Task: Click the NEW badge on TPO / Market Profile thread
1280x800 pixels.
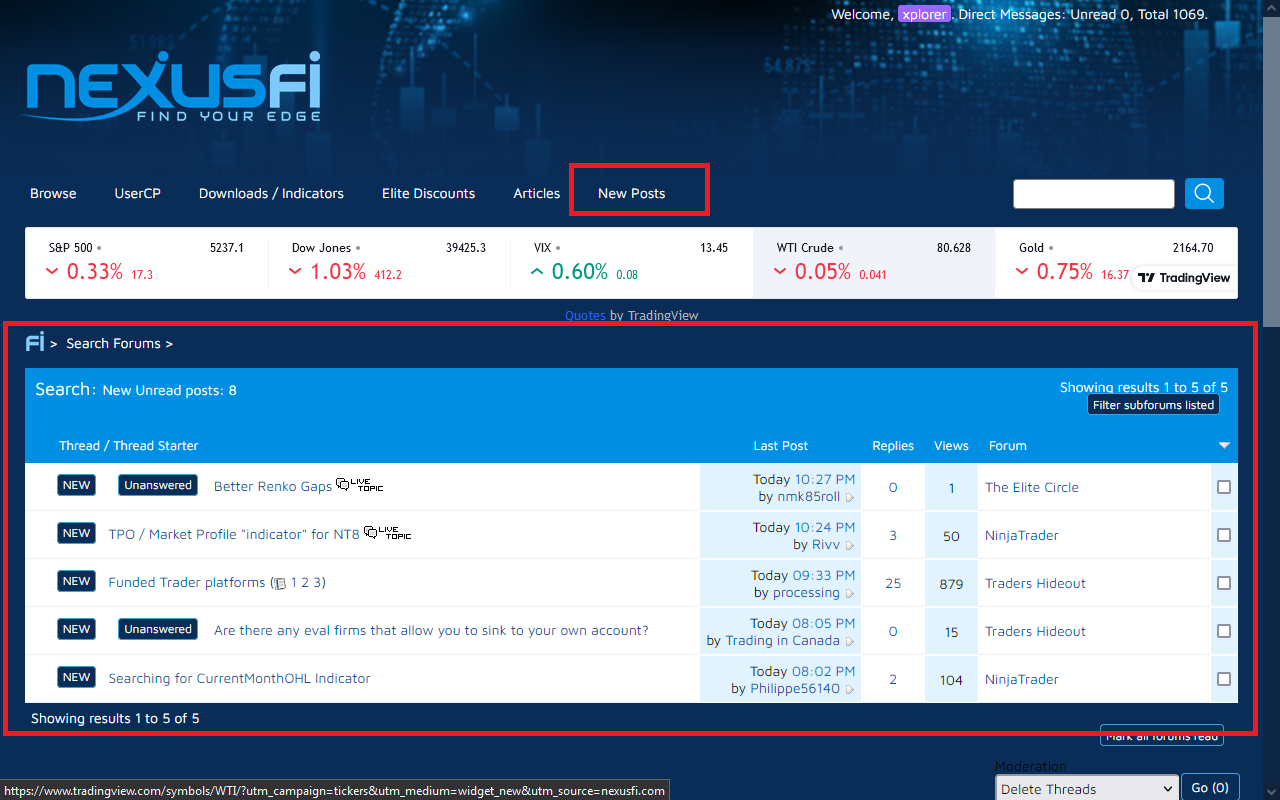Action: coord(77,533)
